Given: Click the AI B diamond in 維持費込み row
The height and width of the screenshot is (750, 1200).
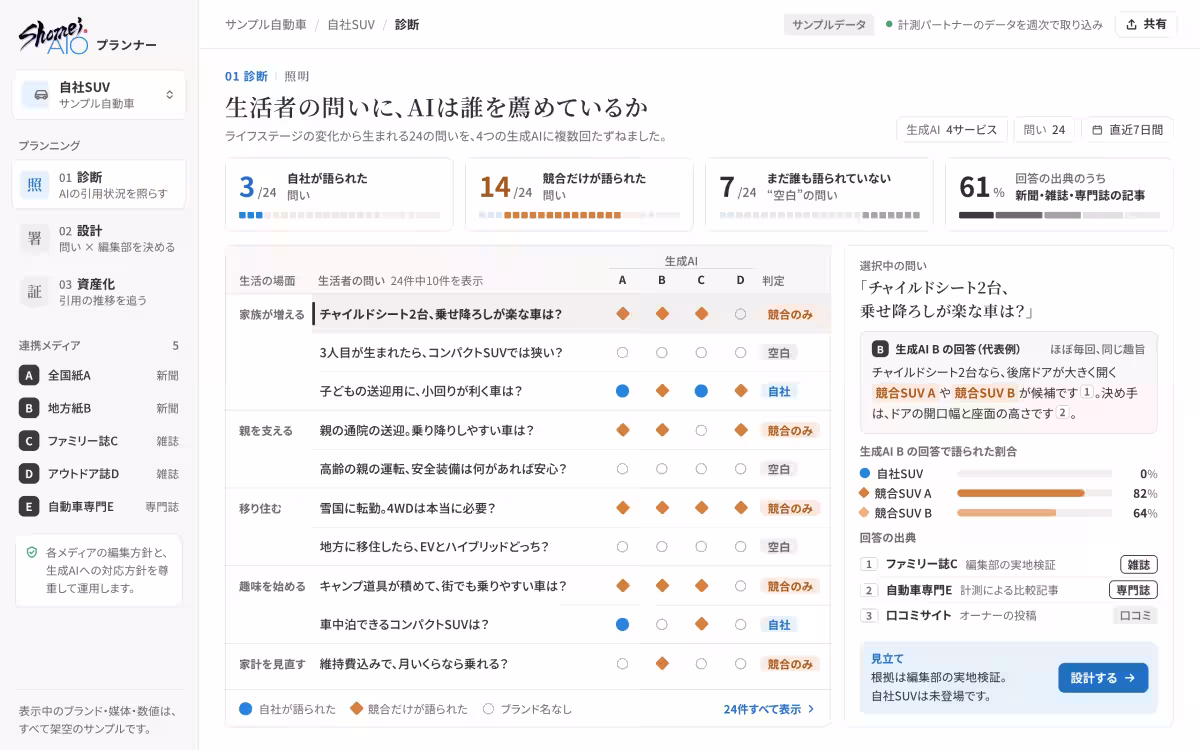Looking at the screenshot, I should (662, 663).
